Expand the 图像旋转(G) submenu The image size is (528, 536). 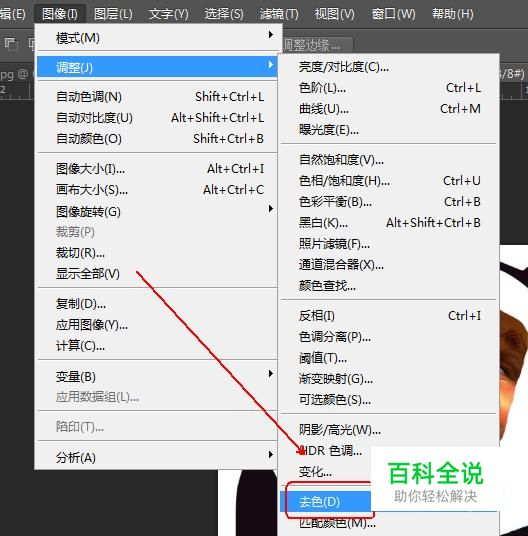pos(157,212)
